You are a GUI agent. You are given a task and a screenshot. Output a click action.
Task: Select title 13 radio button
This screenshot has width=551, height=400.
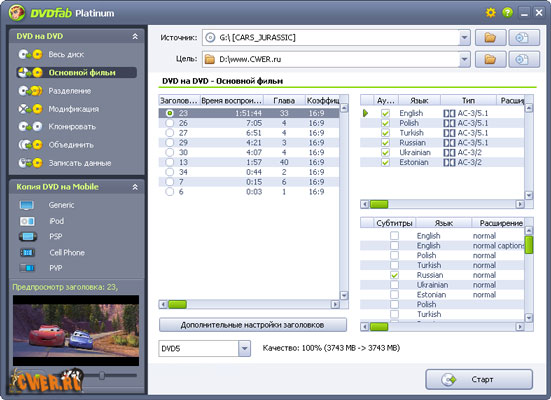coord(170,162)
